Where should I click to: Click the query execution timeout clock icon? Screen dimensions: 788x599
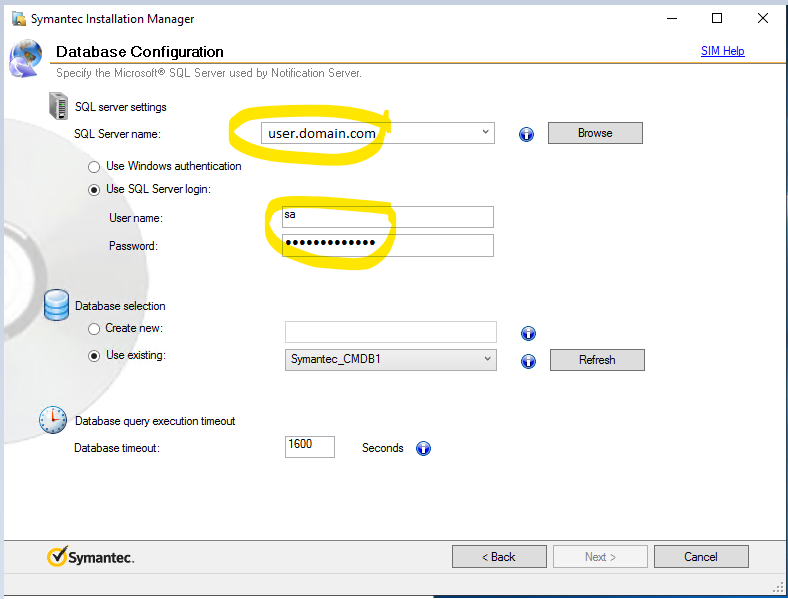53,420
